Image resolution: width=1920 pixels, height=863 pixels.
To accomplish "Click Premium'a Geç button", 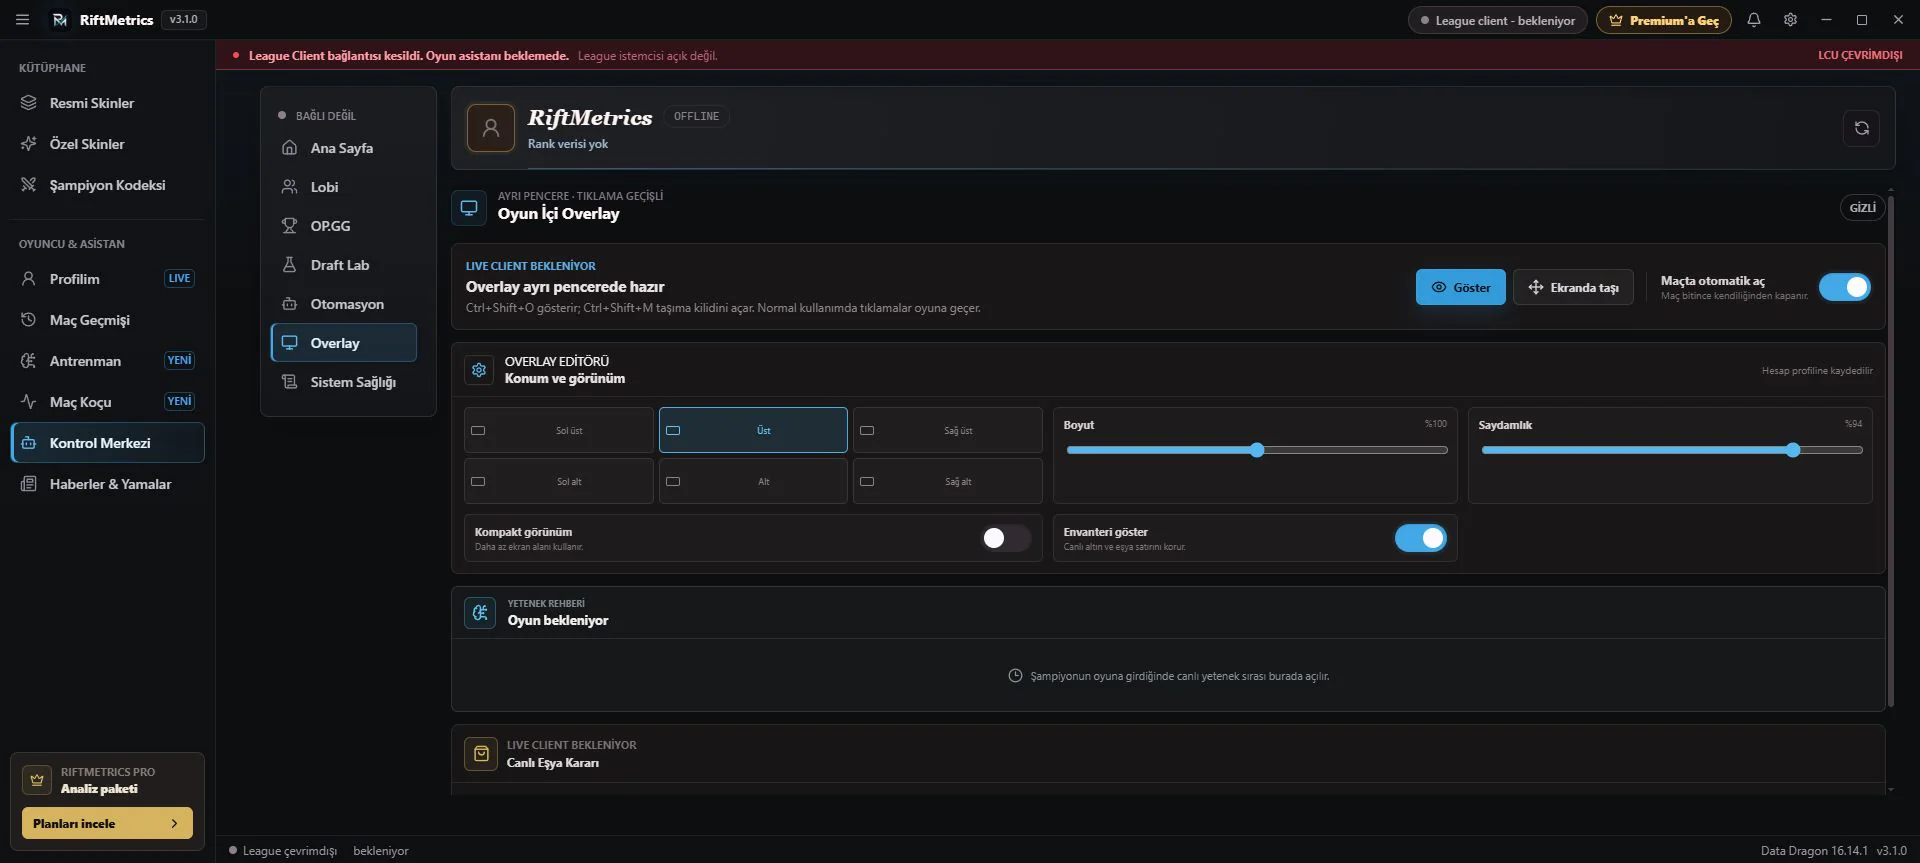I will (x=1664, y=20).
